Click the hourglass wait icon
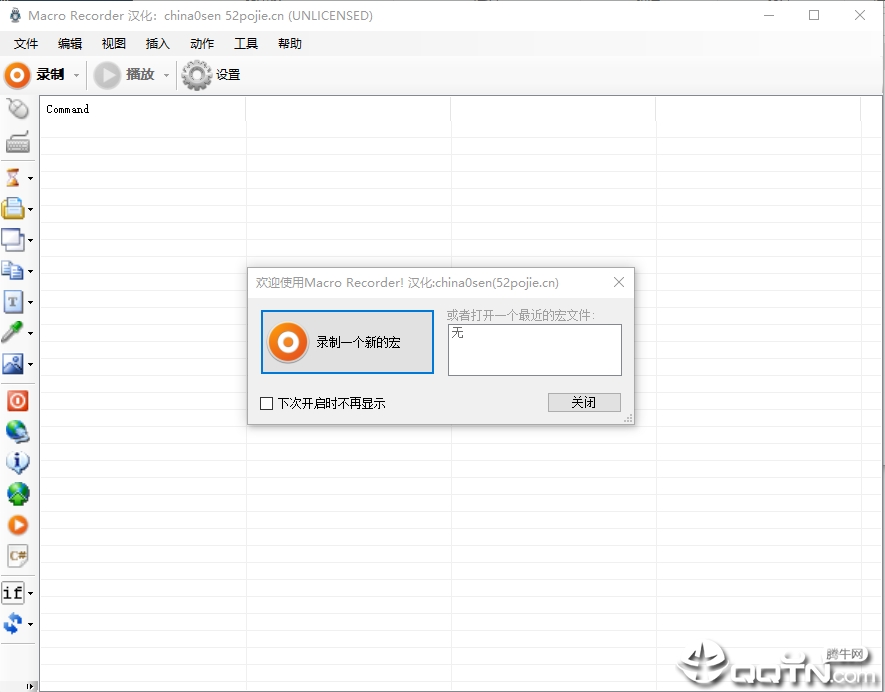 click(x=13, y=178)
